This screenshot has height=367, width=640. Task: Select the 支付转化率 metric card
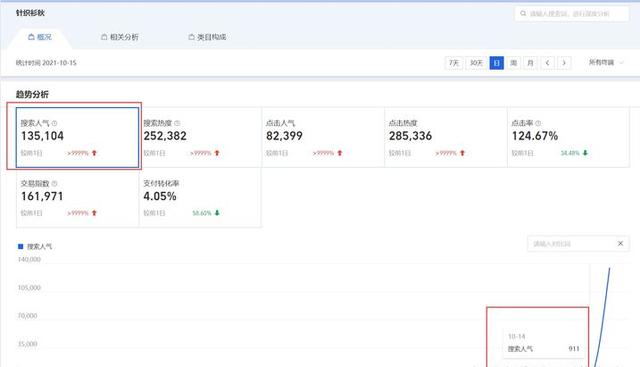(200, 197)
